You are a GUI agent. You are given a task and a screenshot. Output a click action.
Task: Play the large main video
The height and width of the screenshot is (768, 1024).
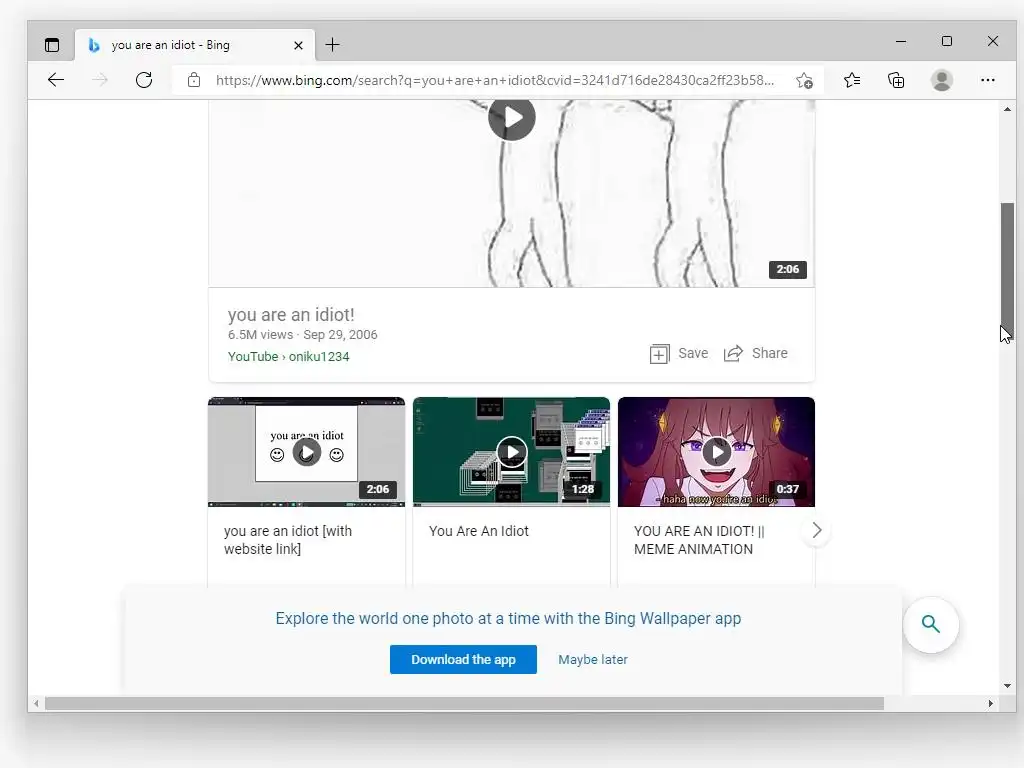point(512,118)
